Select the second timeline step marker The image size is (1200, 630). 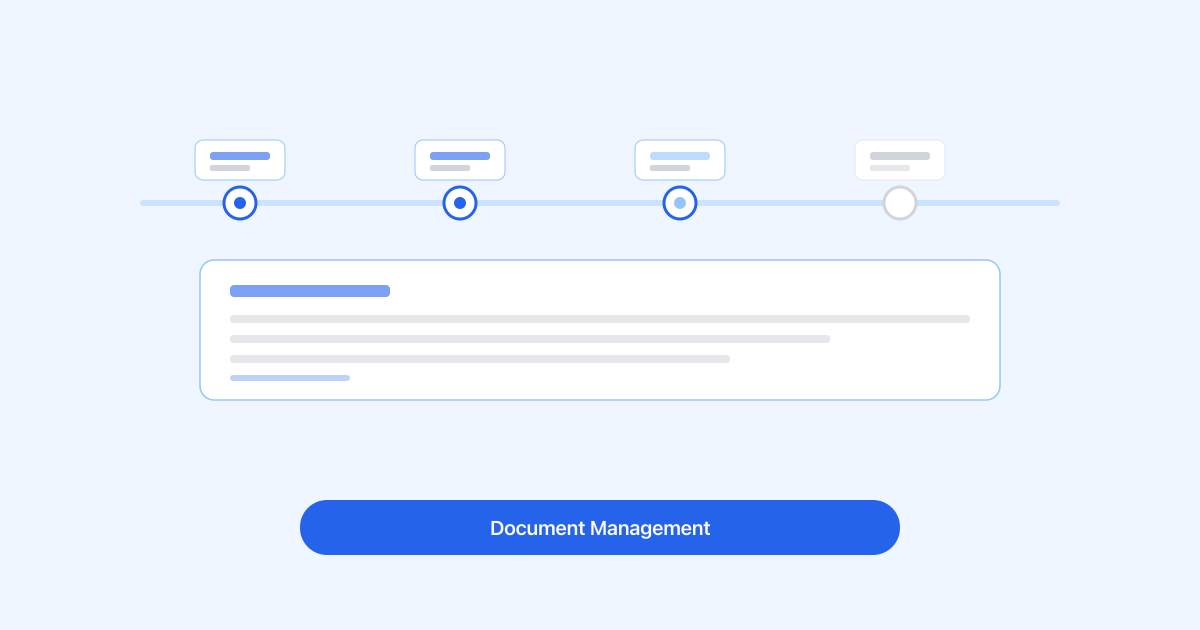pyautogui.click(x=460, y=203)
